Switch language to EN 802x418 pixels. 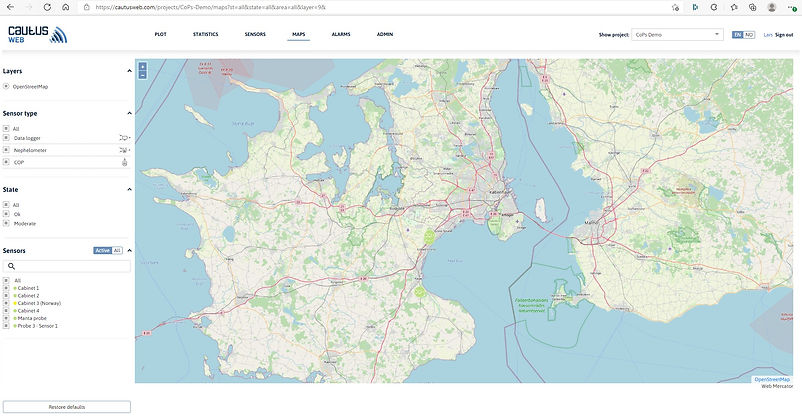click(x=738, y=35)
